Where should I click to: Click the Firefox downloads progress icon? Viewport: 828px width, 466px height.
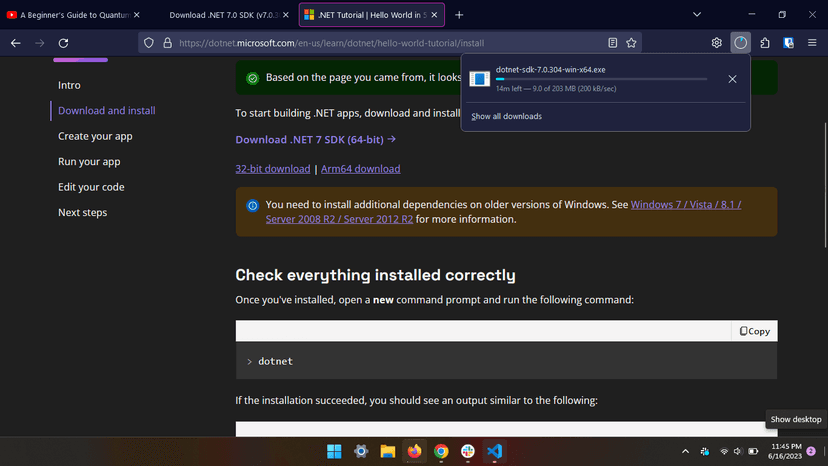pyautogui.click(x=740, y=43)
